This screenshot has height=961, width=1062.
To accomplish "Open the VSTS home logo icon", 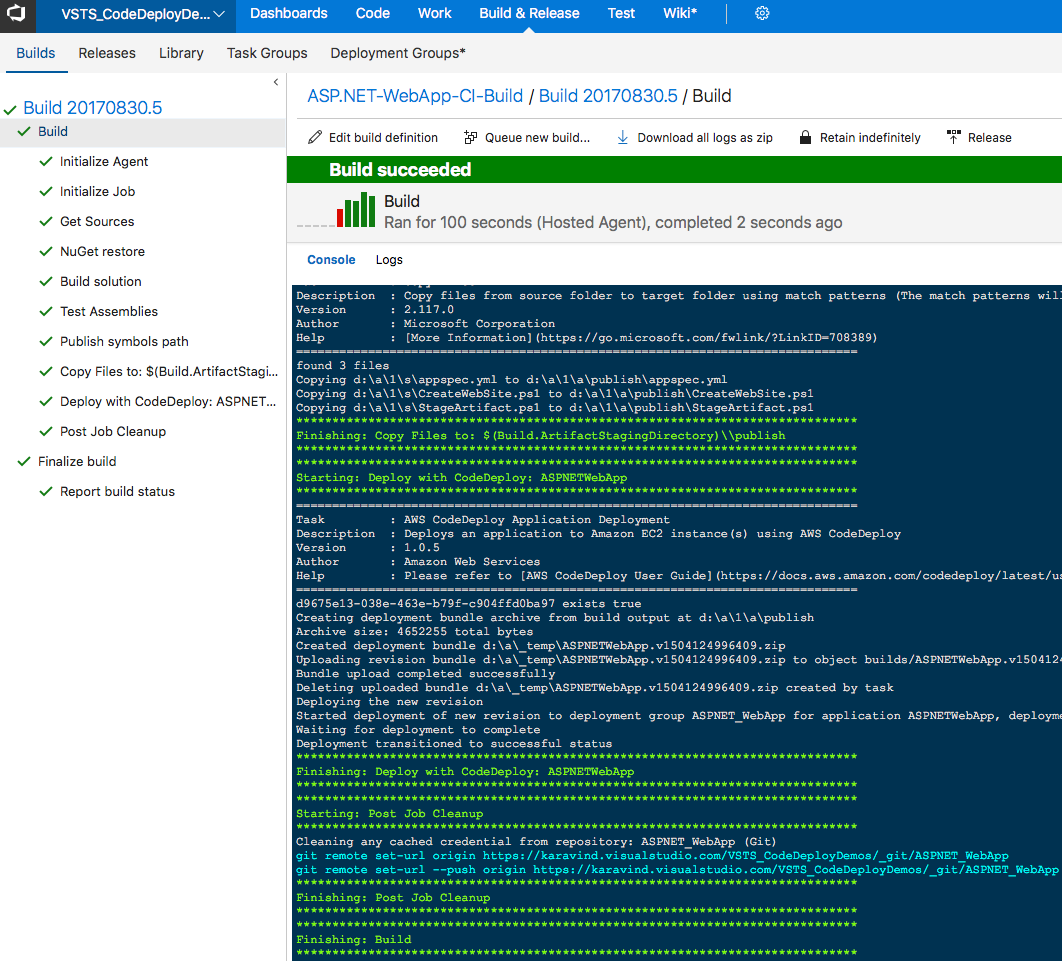I will point(16,14).
